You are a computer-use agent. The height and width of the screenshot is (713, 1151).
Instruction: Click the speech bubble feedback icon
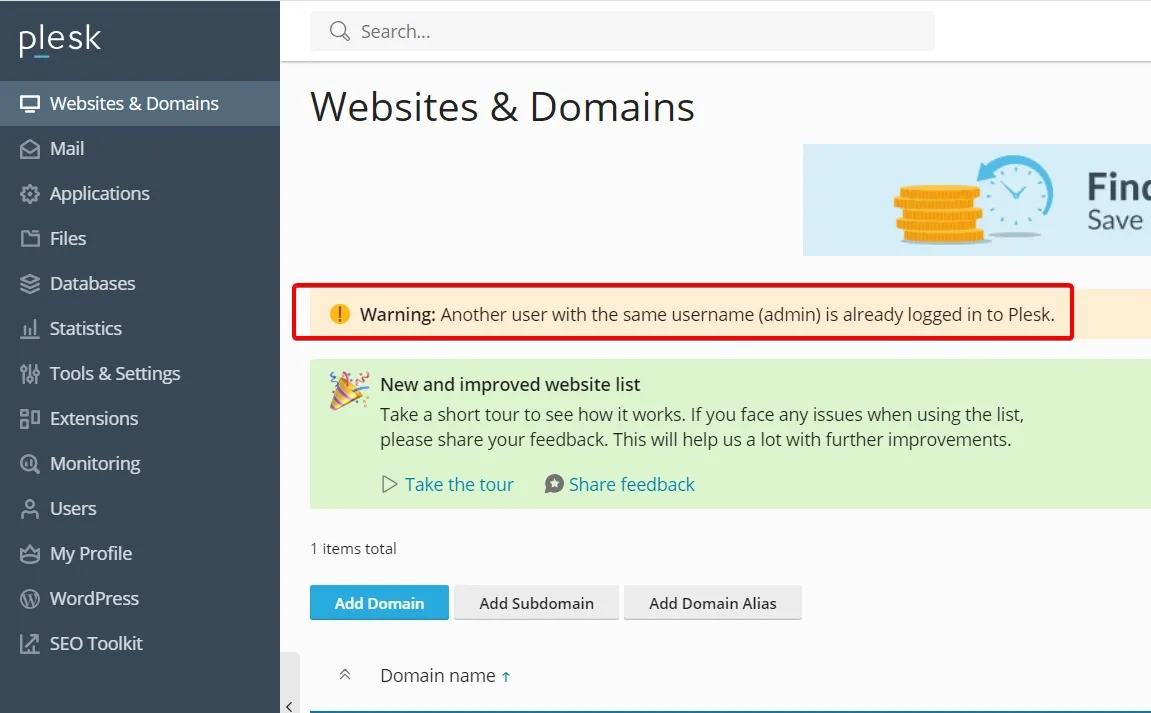[x=554, y=484]
